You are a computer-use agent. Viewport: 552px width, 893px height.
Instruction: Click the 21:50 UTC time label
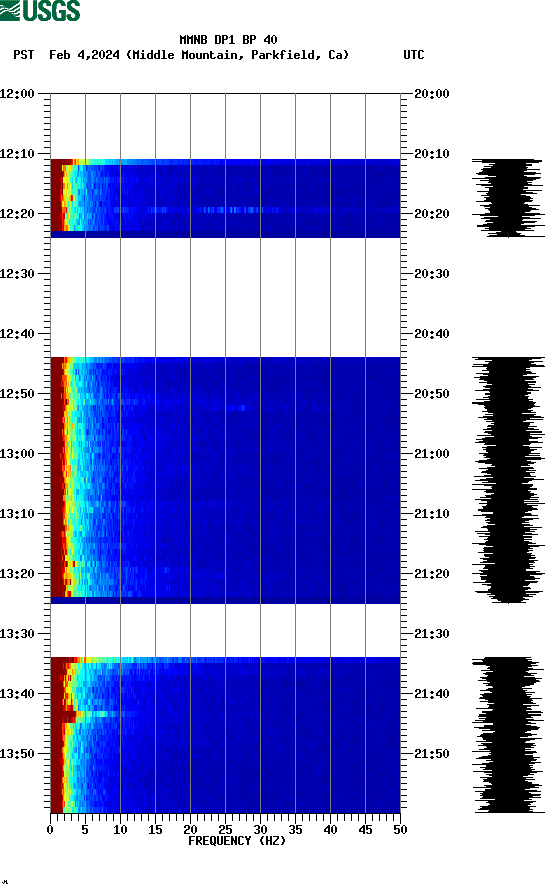432,753
